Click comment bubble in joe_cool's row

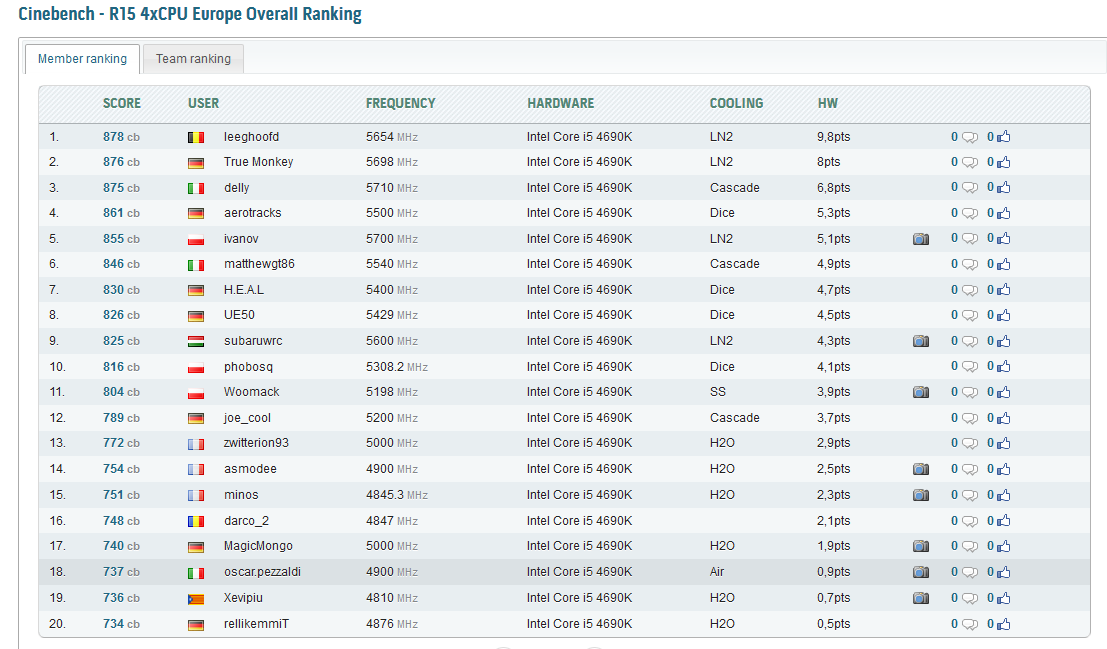click(970, 418)
